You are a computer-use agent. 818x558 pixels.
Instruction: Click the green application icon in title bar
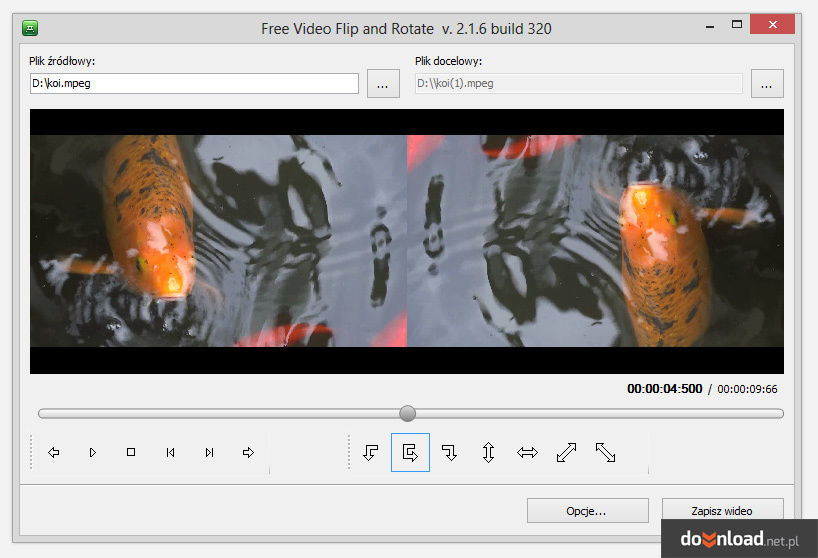coord(30,28)
